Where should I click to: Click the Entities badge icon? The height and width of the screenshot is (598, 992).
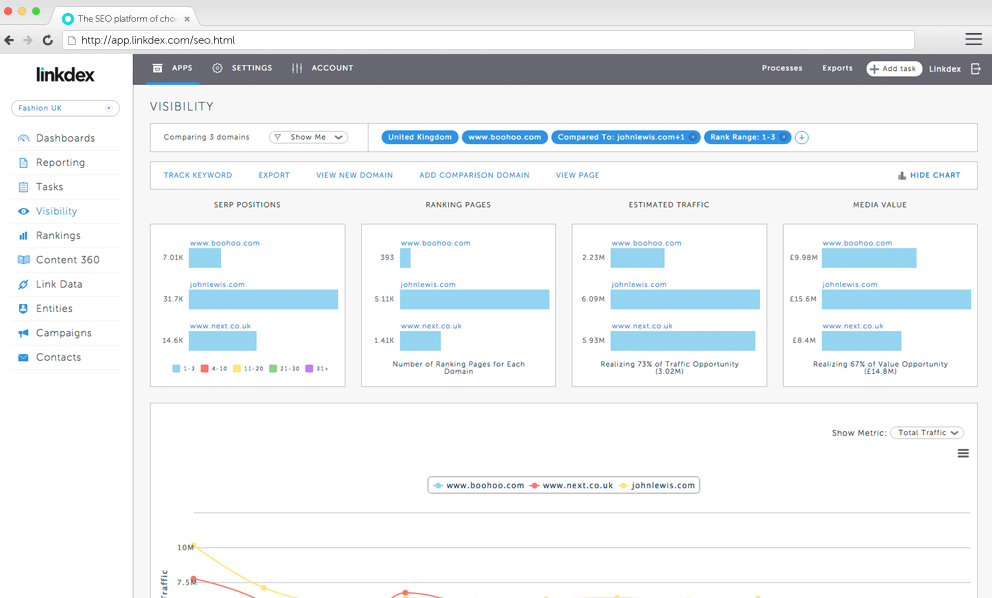tap(23, 308)
